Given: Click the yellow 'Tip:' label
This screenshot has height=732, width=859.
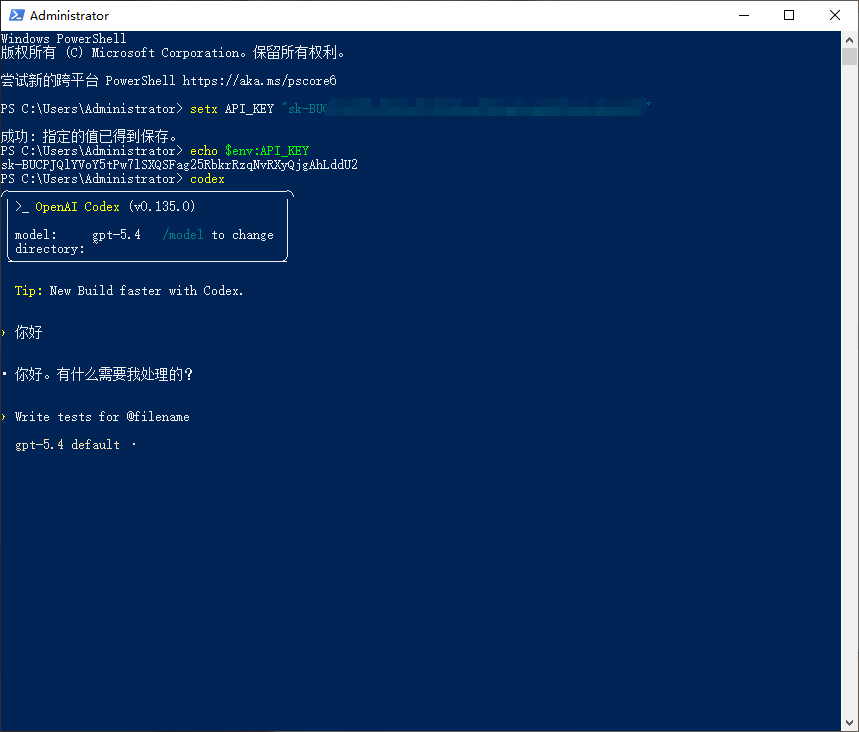Looking at the screenshot, I should [x=28, y=291].
